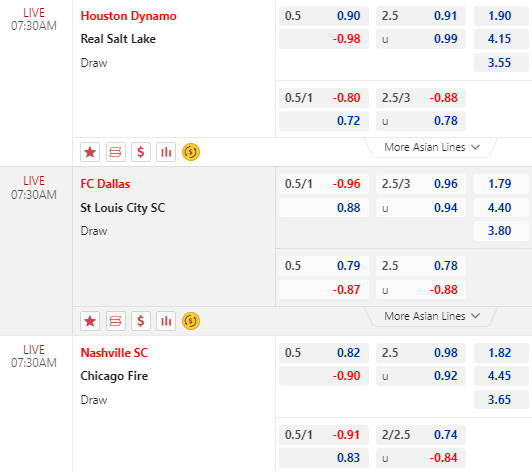Select Houston Dynamo 0.5 handicap odds 0.90

324,16
